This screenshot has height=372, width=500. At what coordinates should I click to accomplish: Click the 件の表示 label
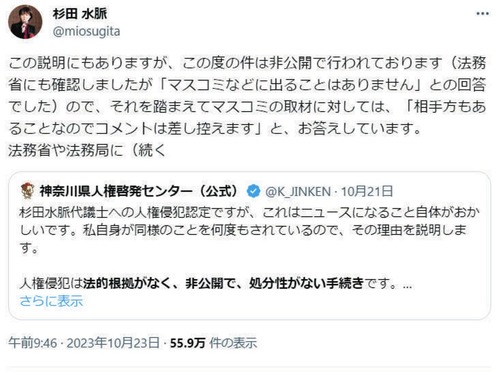click(233, 343)
